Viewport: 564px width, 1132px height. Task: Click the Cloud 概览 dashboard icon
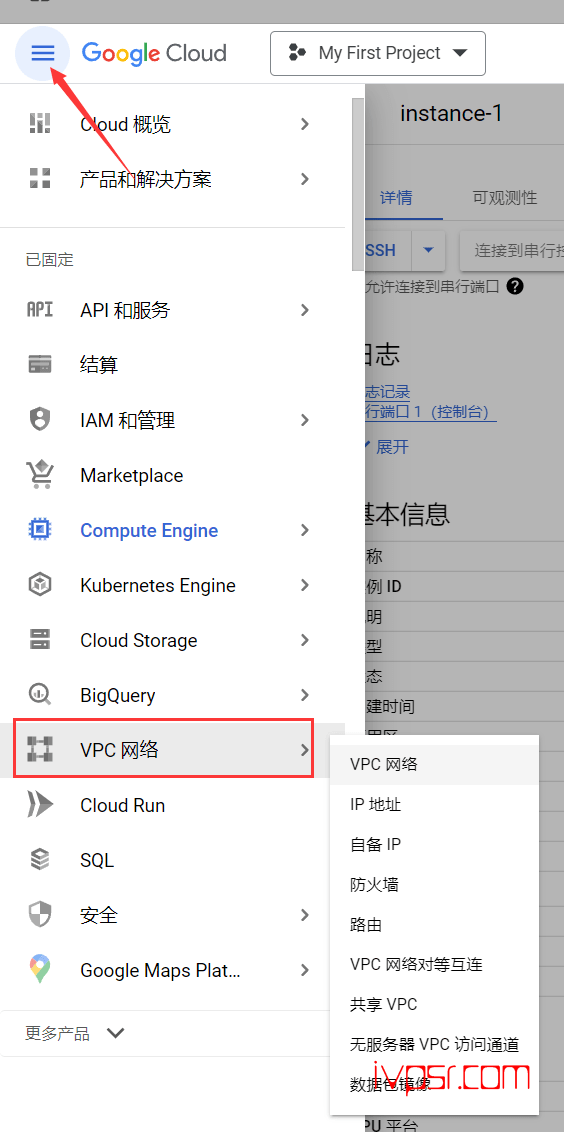pos(40,123)
